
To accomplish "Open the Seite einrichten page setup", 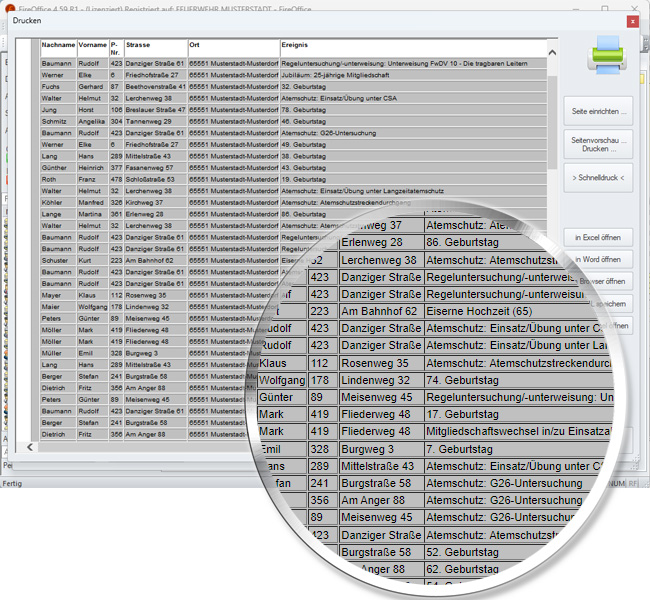I will tap(598, 111).
